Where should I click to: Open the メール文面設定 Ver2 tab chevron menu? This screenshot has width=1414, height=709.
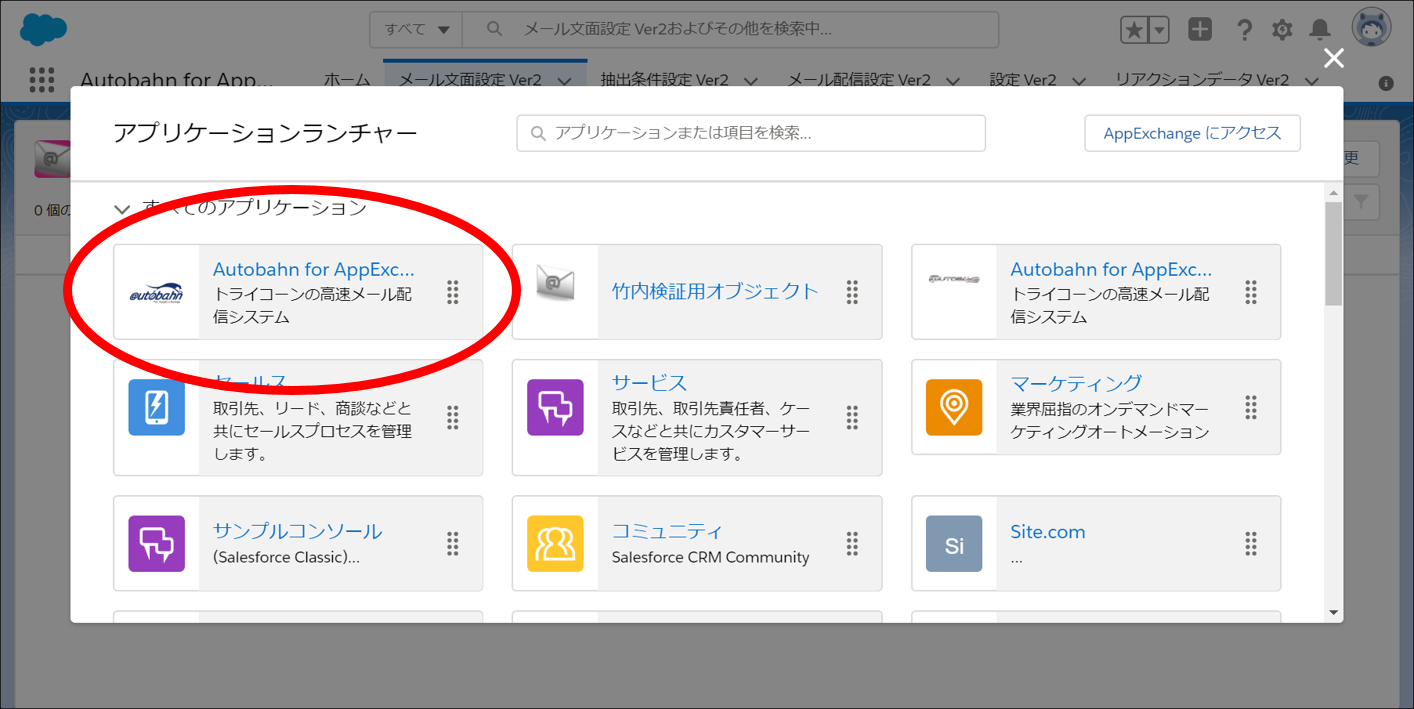[565, 81]
